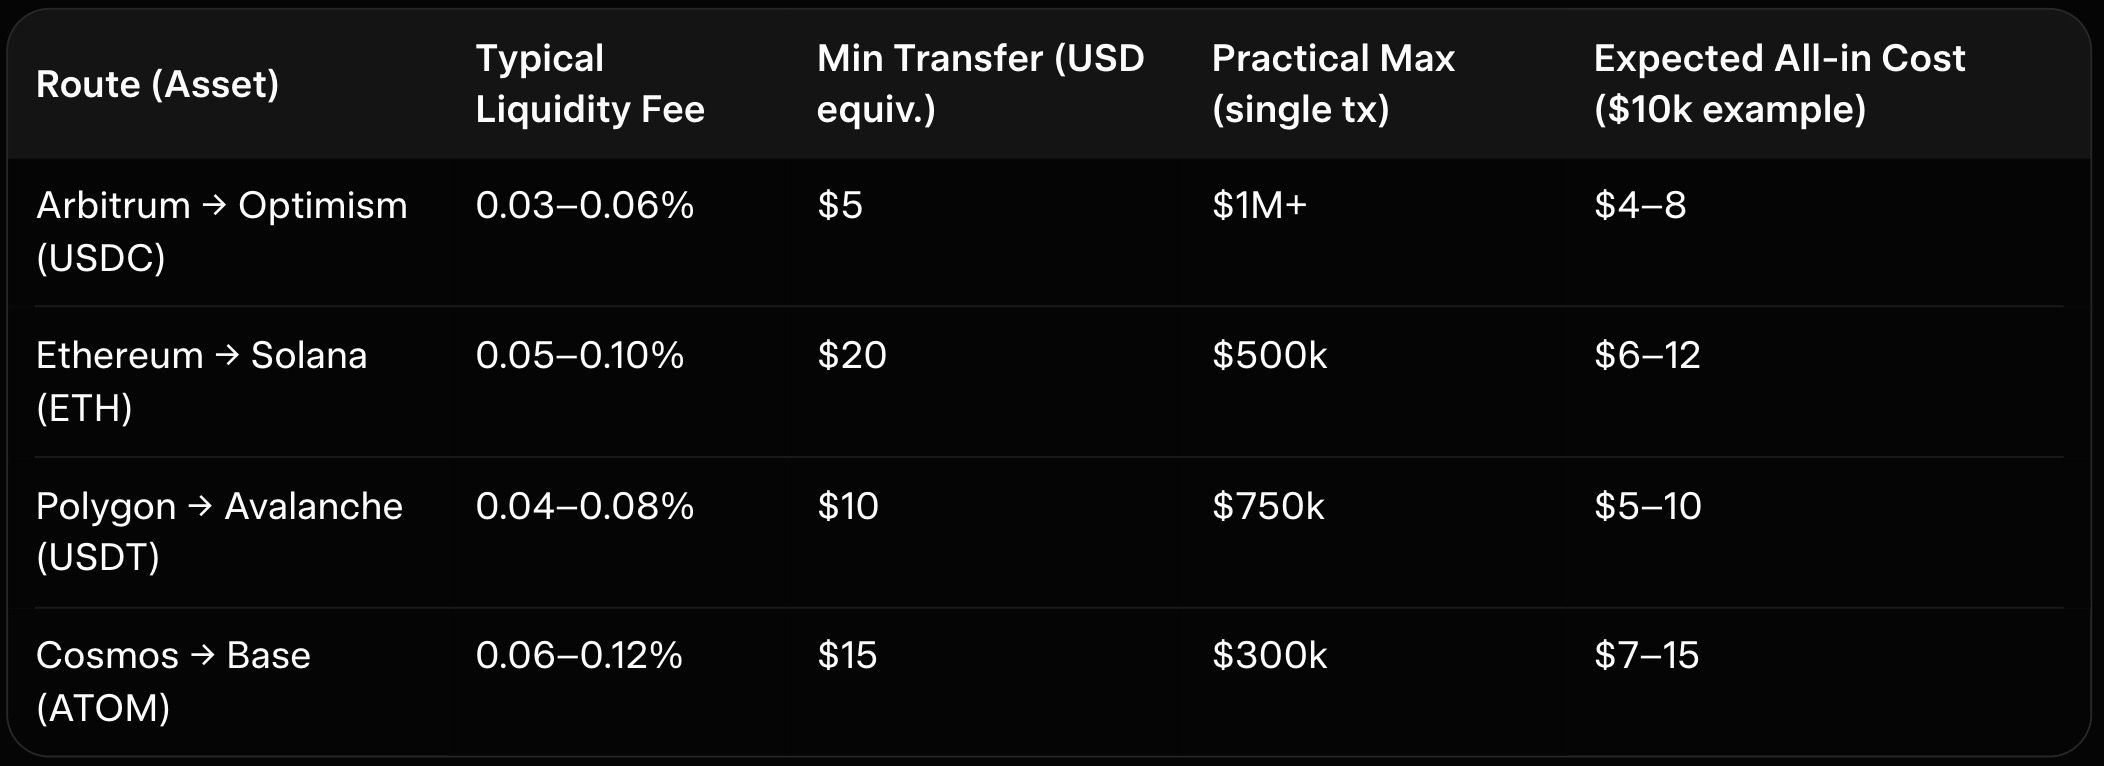Click the $500k practical max cell

click(x=1270, y=356)
